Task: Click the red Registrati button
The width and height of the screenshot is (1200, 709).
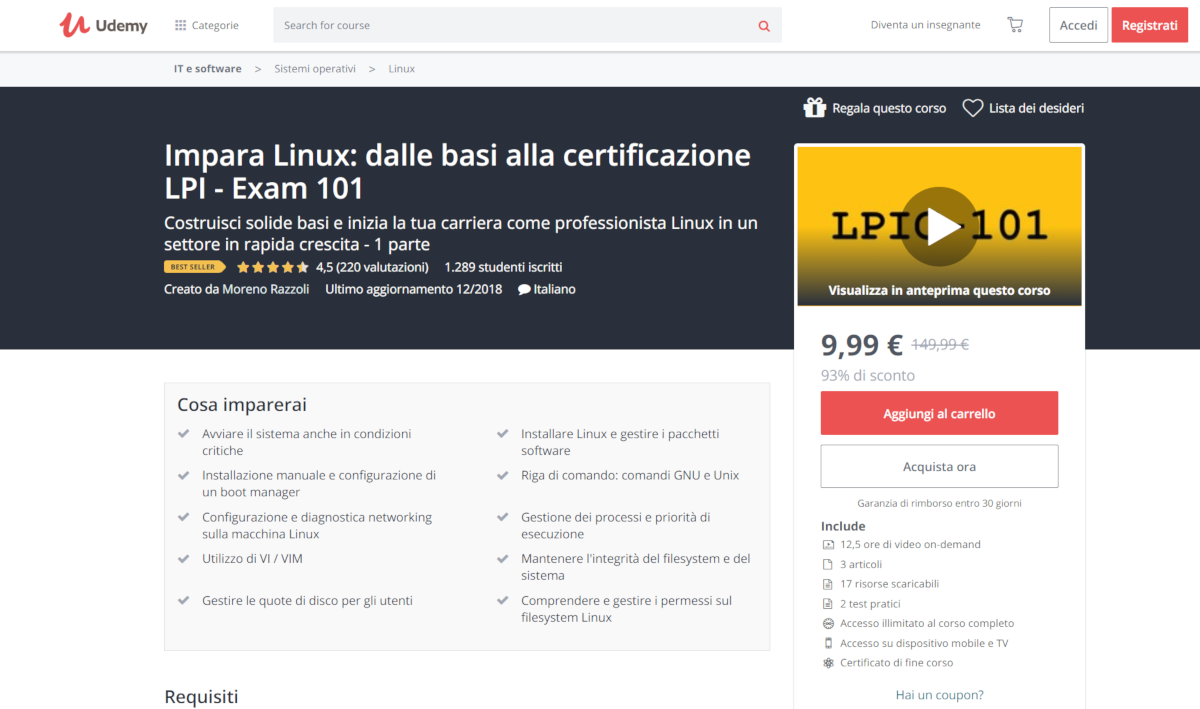Action: tap(1149, 25)
